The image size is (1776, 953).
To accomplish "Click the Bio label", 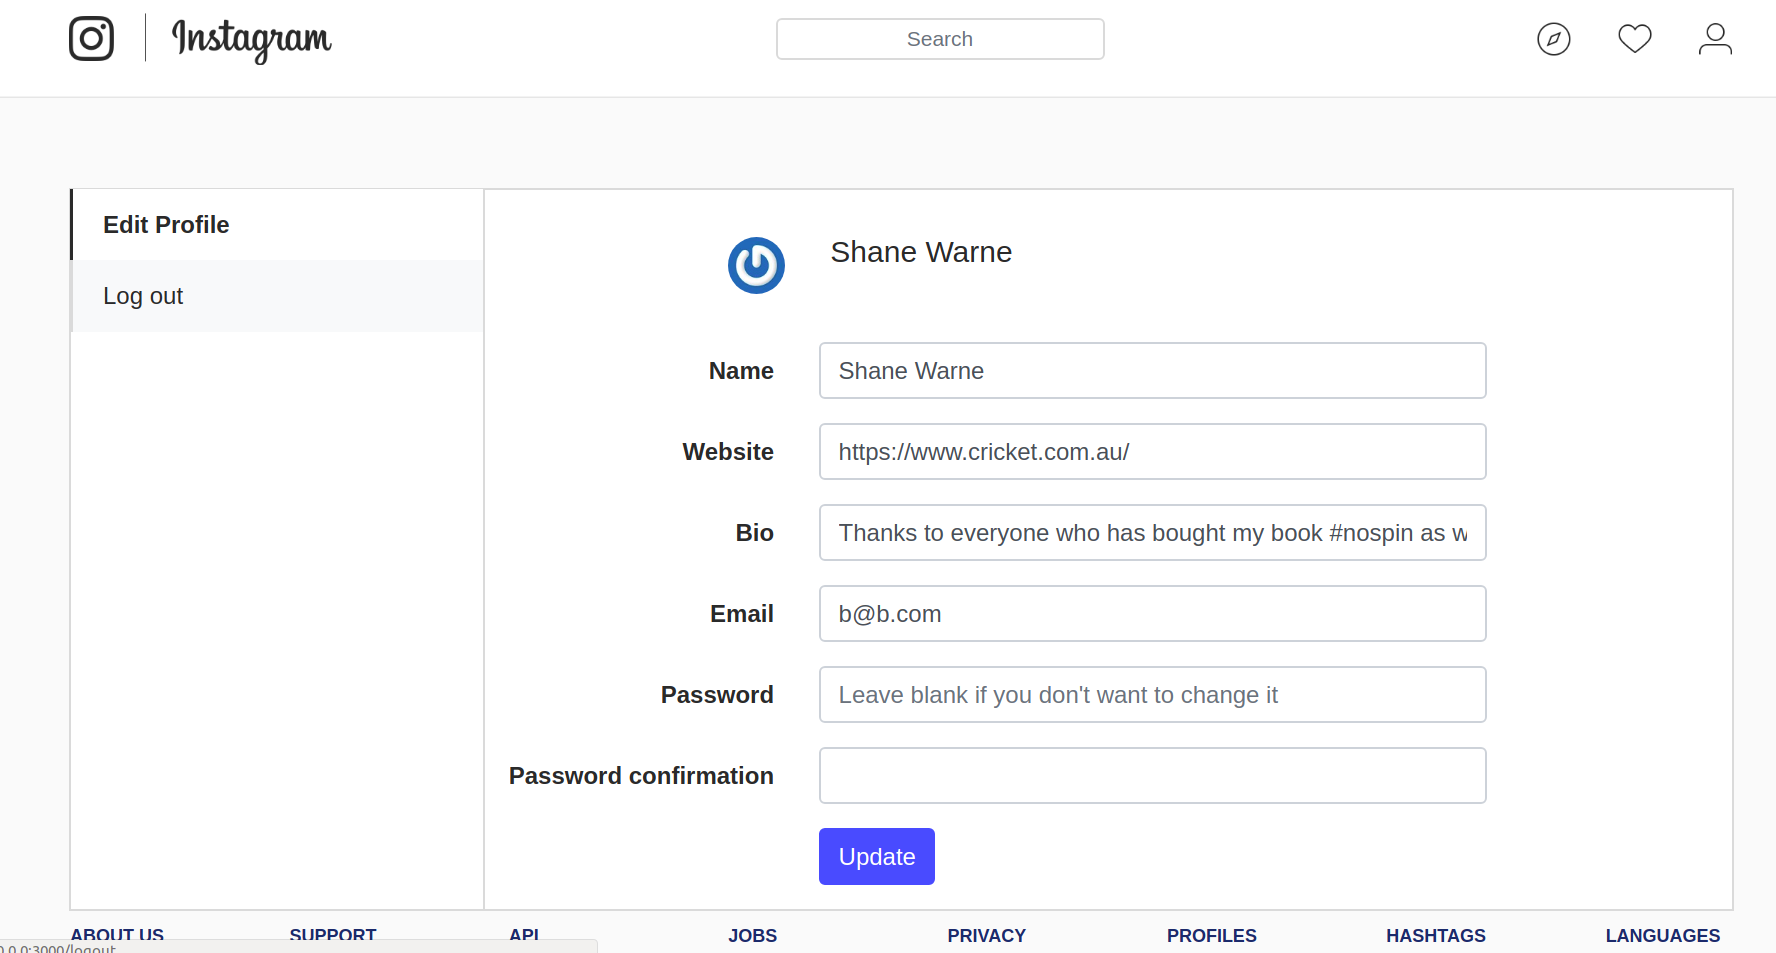I will click(755, 533).
